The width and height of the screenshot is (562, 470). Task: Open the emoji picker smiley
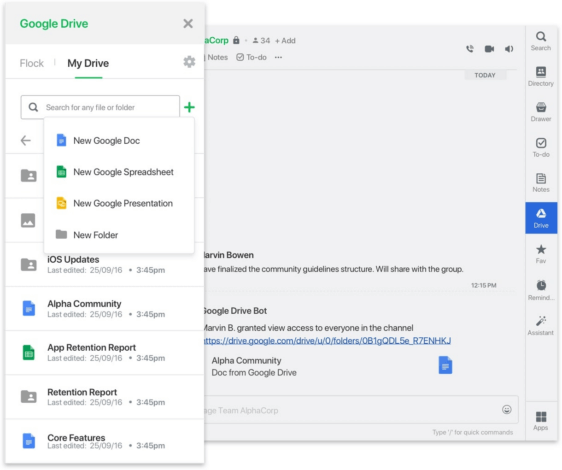[507, 409]
